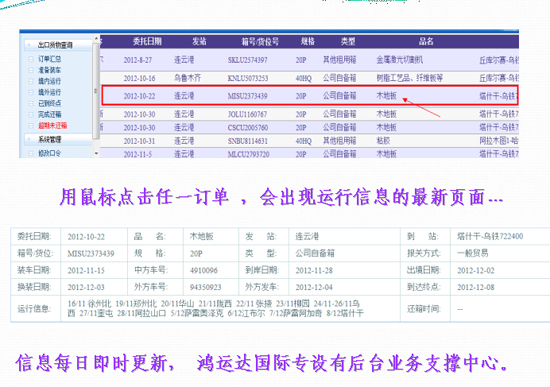Click the icon beside 订单汇总
This screenshot has width=550, height=387.
coord(31,59)
